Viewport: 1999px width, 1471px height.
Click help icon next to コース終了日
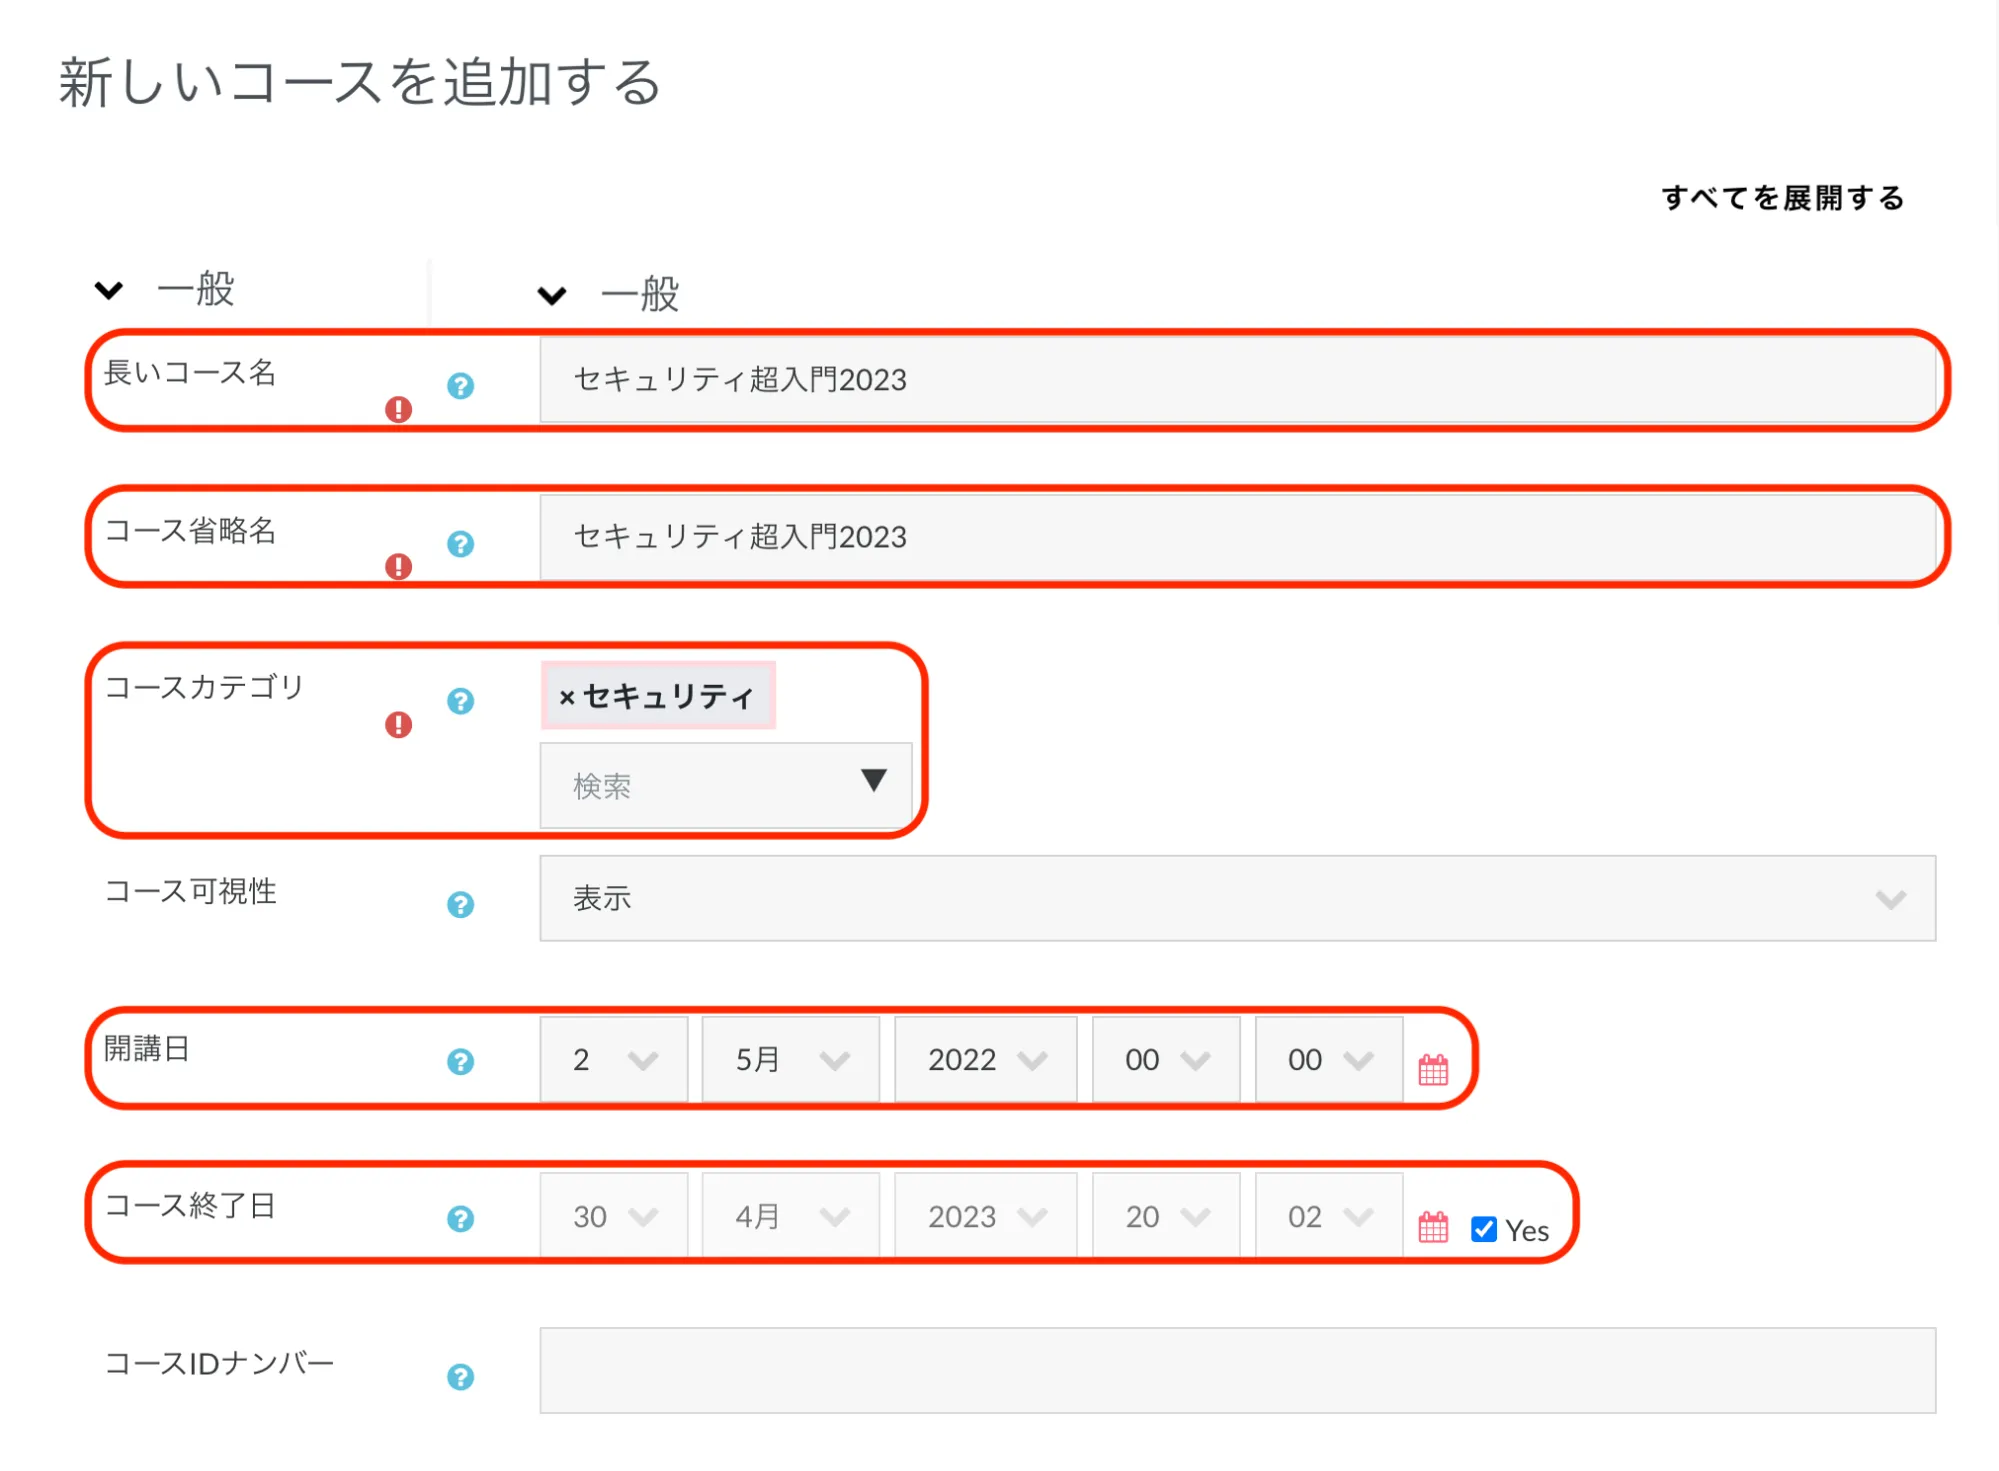460,1219
